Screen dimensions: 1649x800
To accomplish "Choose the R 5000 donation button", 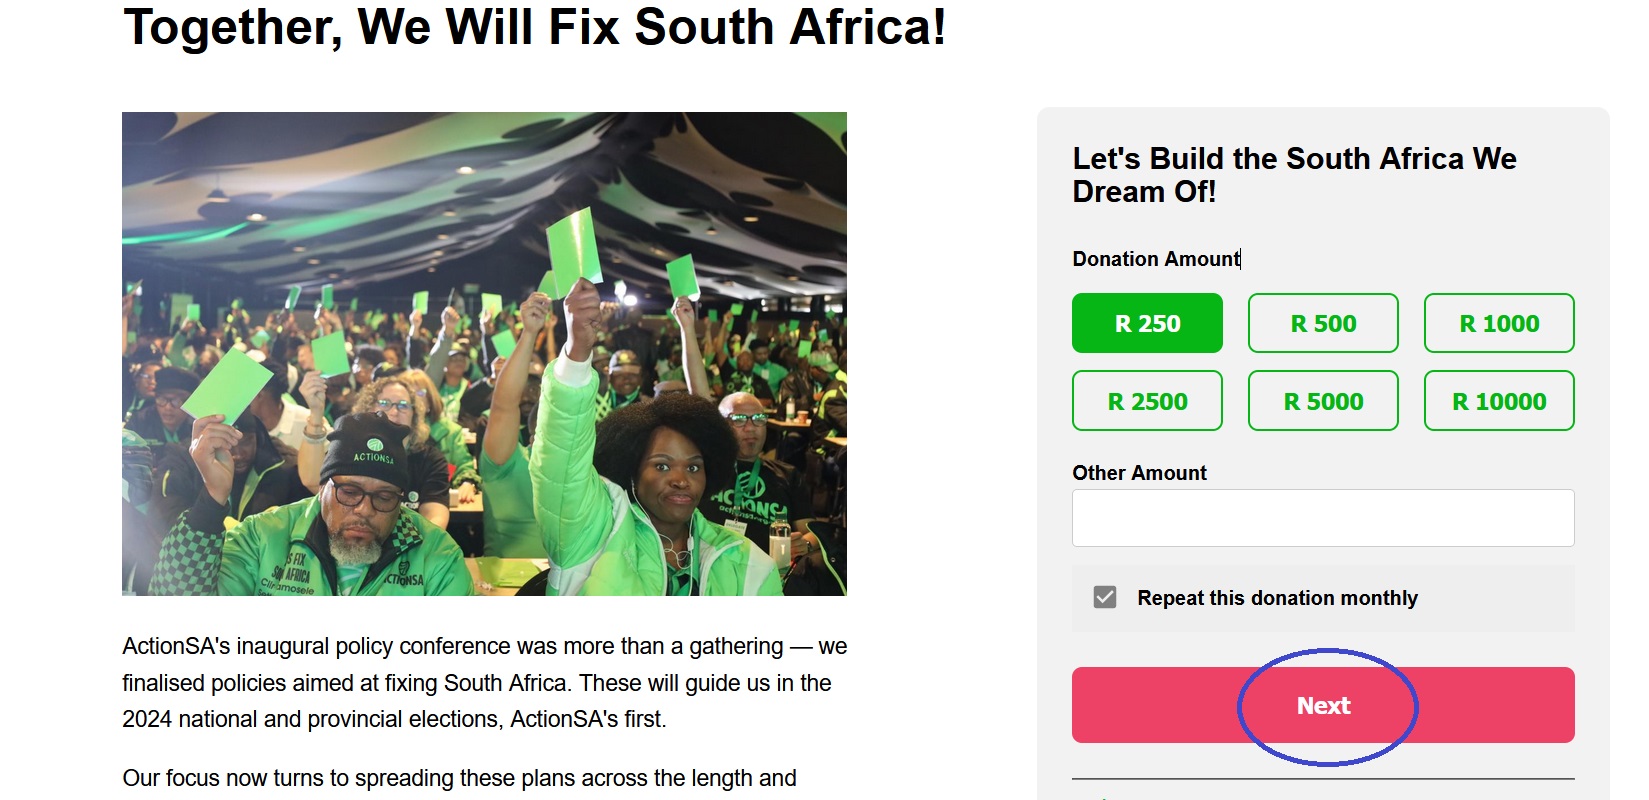I will point(1322,401).
